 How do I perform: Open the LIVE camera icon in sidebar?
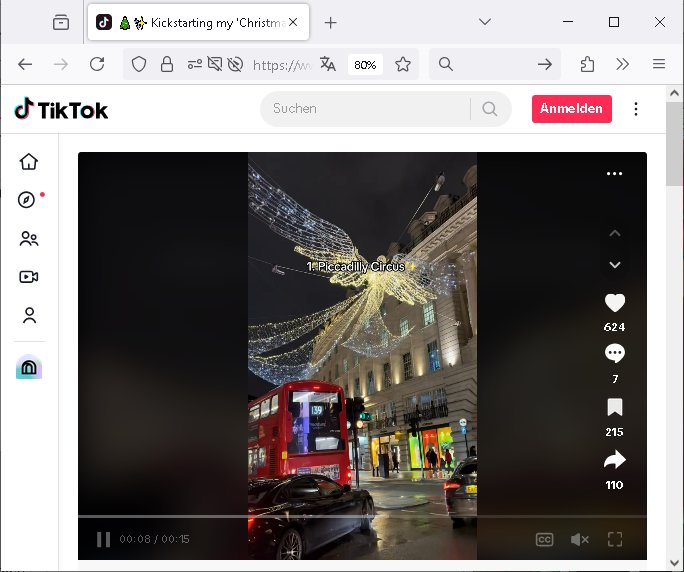29,277
